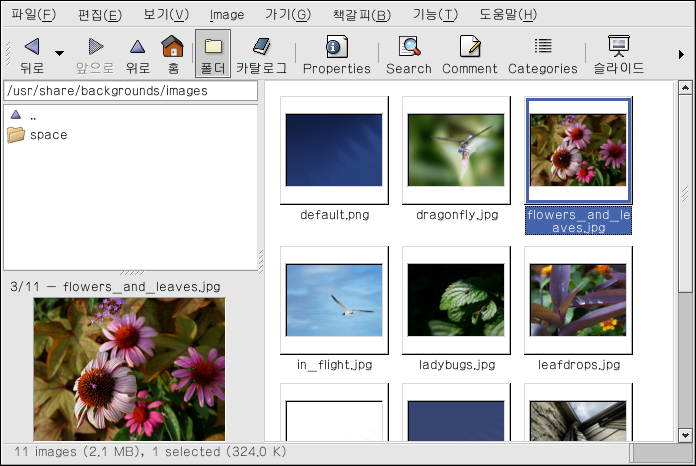Go up one level with 위로 icon

tap(137, 47)
